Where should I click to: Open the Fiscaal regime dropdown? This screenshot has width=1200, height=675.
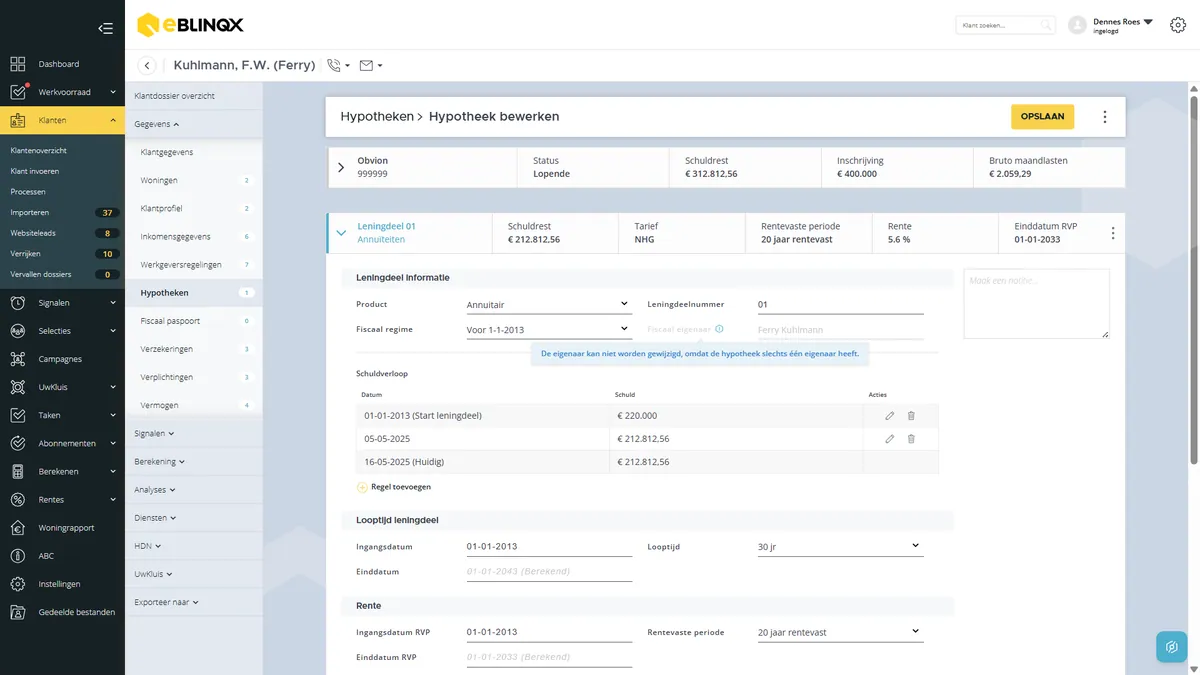click(x=548, y=330)
